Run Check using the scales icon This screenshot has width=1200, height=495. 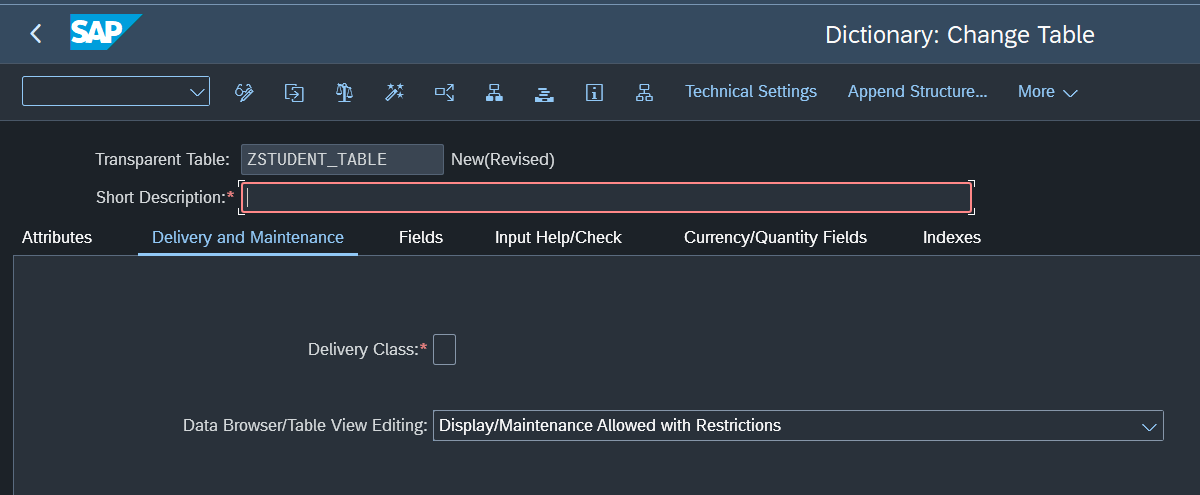point(344,92)
